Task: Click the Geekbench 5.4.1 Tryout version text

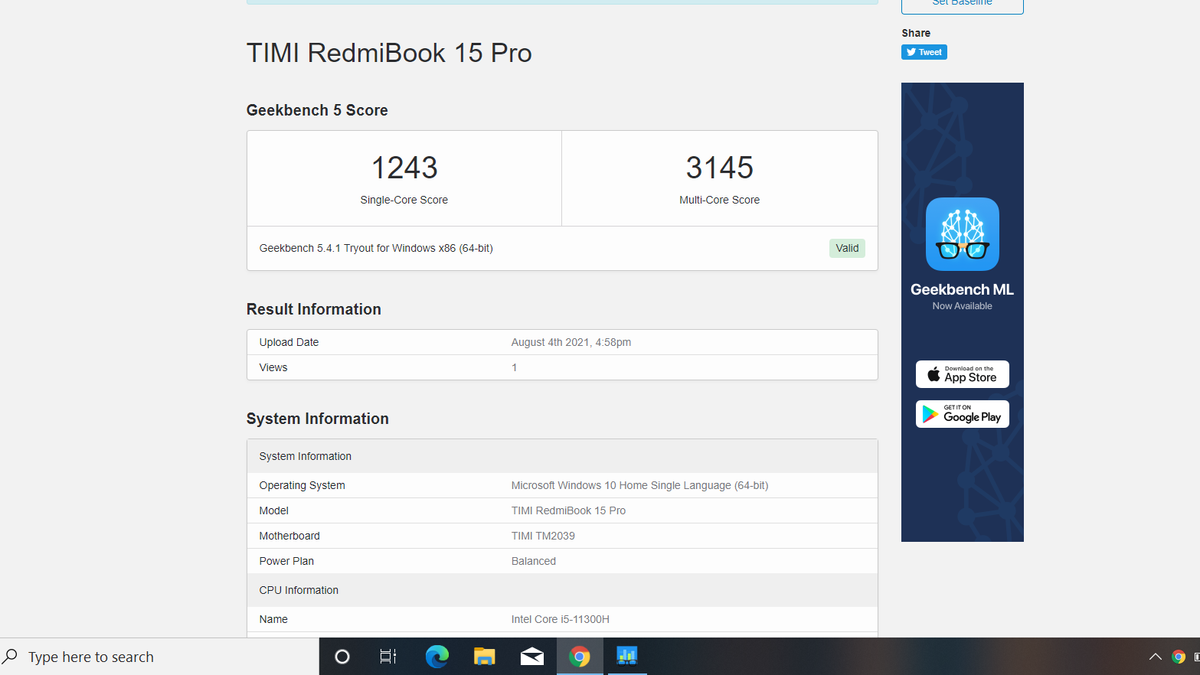Action: tap(376, 248)
